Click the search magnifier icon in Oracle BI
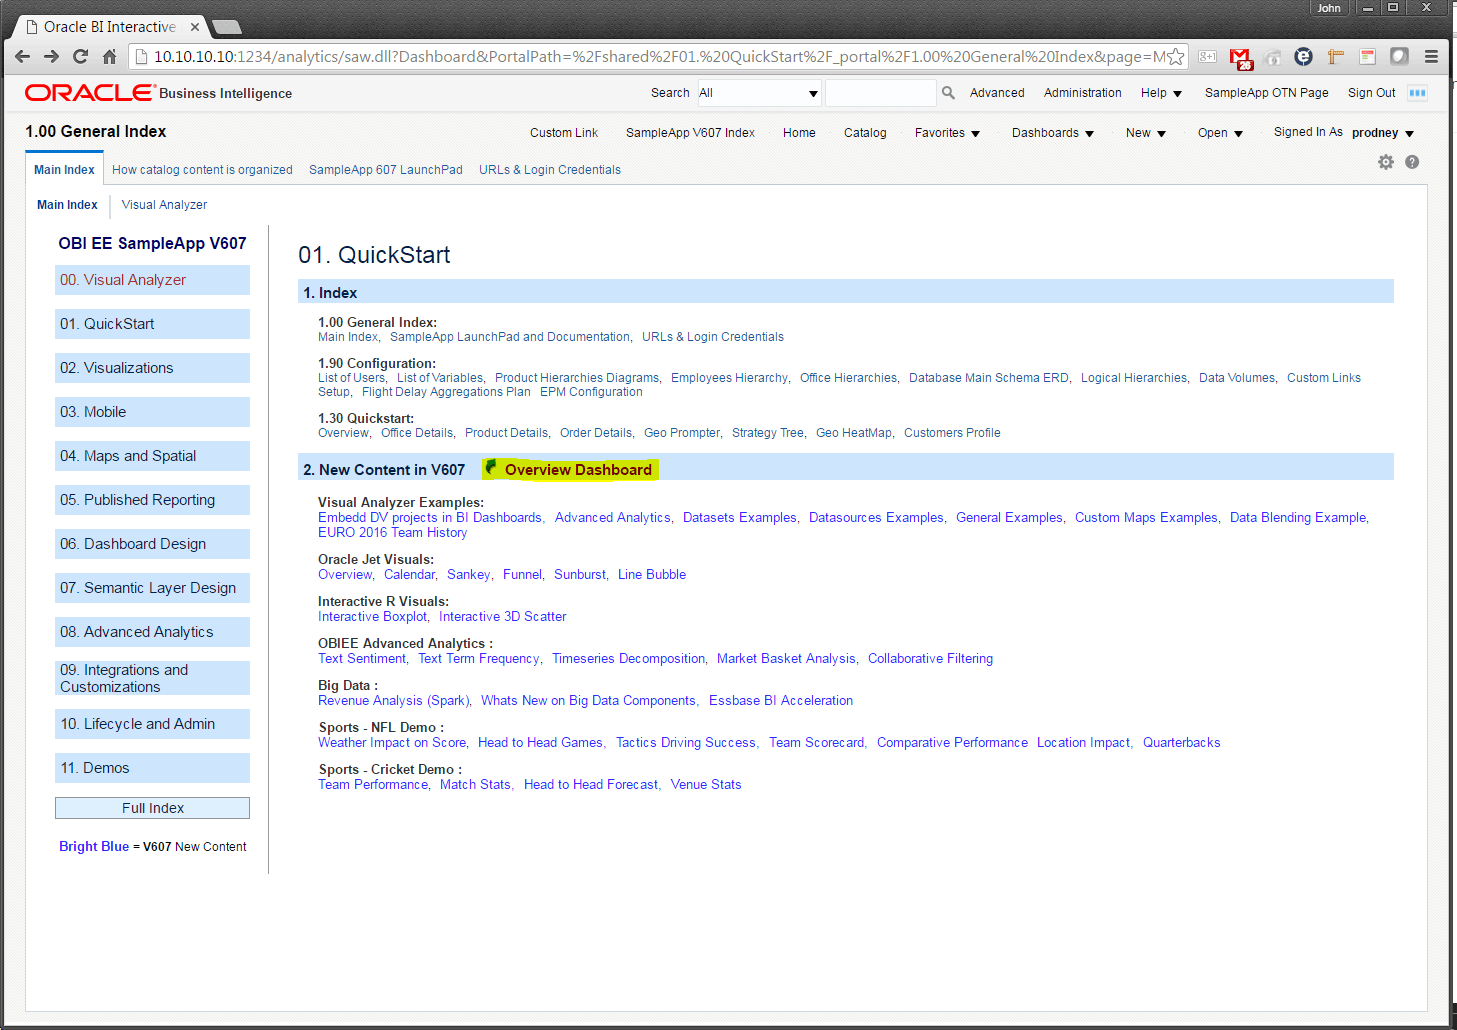The height and width of the screenshot is (1030, 1457). [x=948, y=93]
